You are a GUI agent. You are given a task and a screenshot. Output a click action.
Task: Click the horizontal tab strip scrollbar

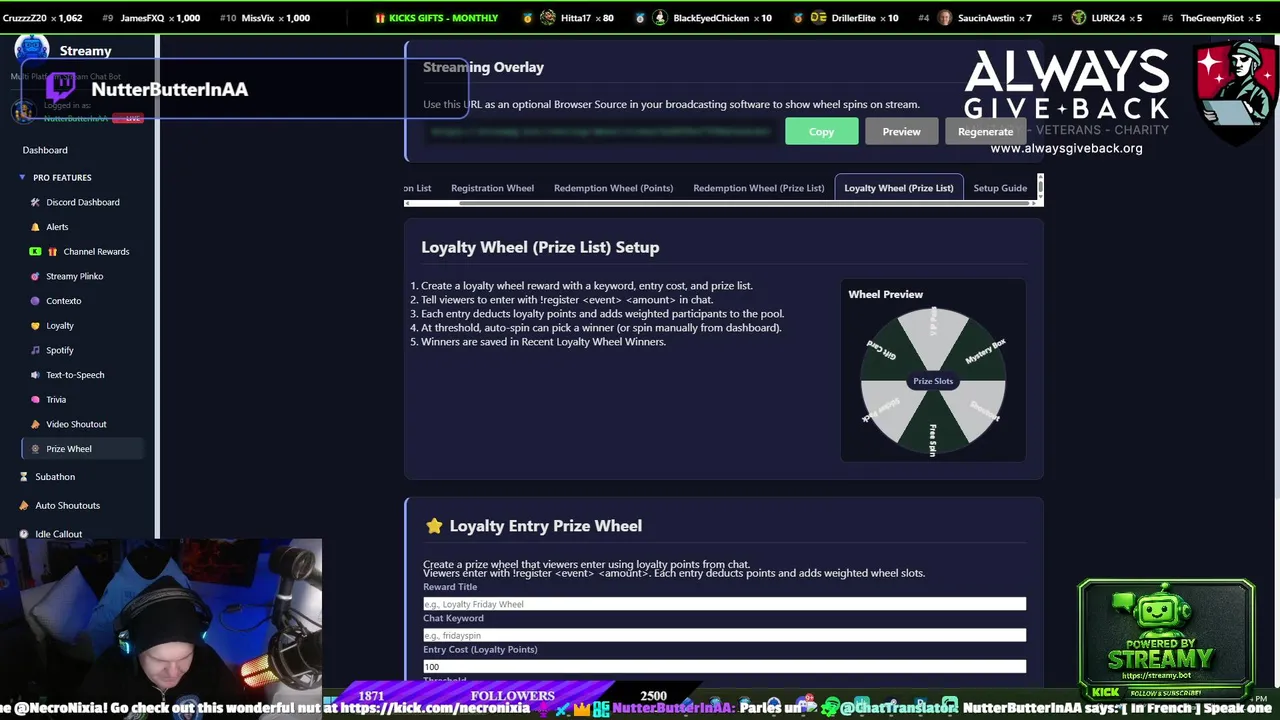(x=745, y=203)
